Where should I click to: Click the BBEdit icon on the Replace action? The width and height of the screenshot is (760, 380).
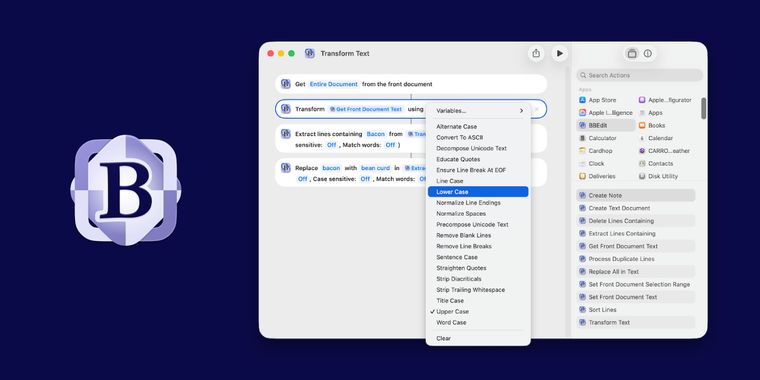pos(285,168)
